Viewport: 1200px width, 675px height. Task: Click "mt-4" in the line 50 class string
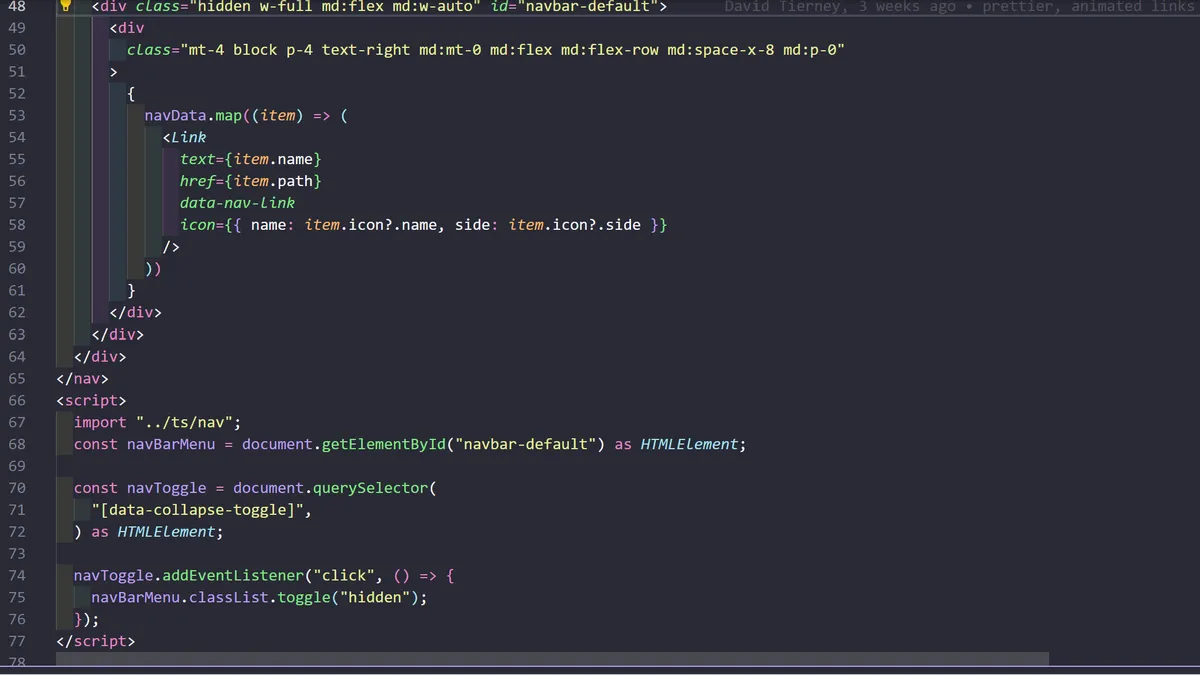(207, 50)
